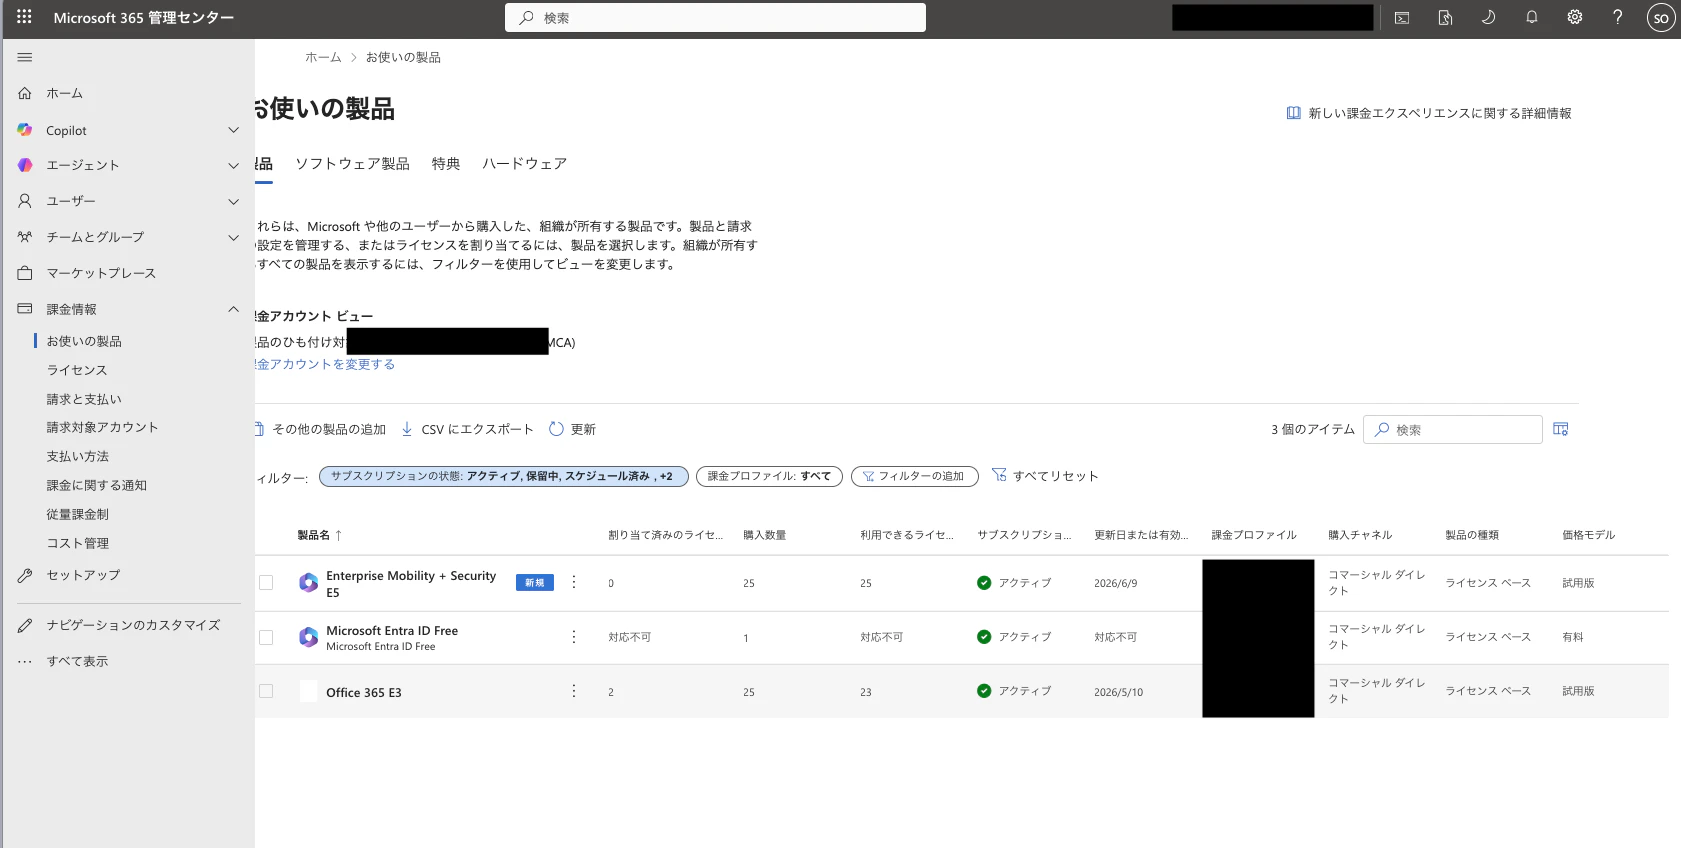
Task: Sort by 購入数量 column header
Action: pyautogui.click(x=764, y=535)
